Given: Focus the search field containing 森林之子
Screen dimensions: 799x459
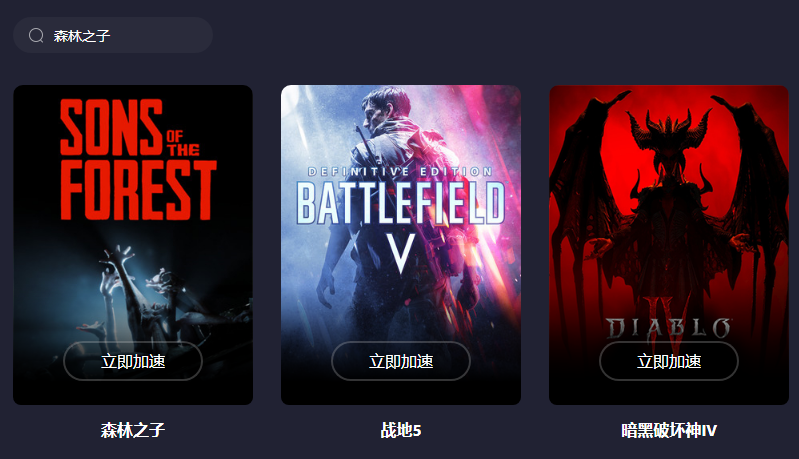Looking at the screenshot, I should click(113, 35).
